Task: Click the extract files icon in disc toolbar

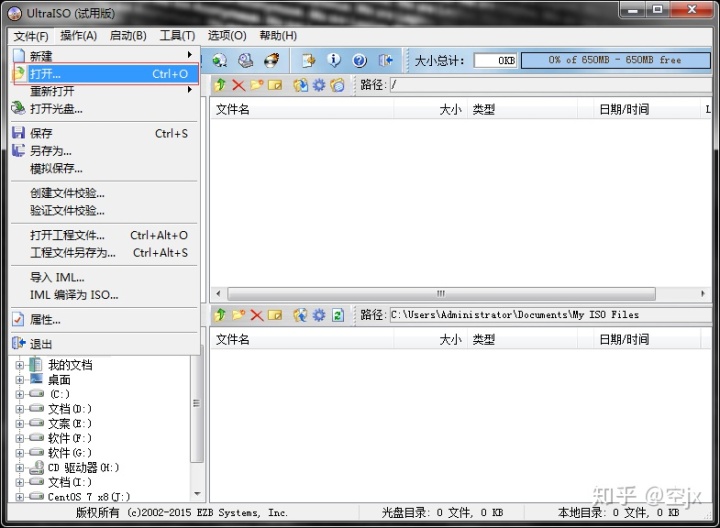Action: pyautogui.click(x=300, y=85)
